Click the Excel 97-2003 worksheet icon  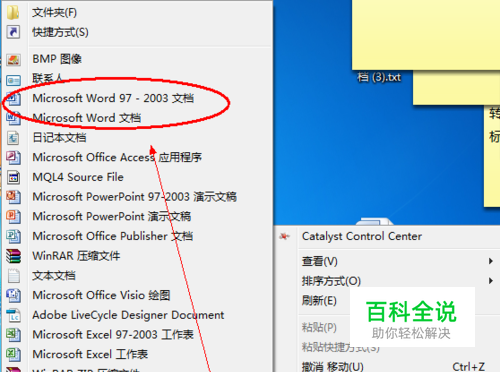pyautogui.click(x=13, y=334)
